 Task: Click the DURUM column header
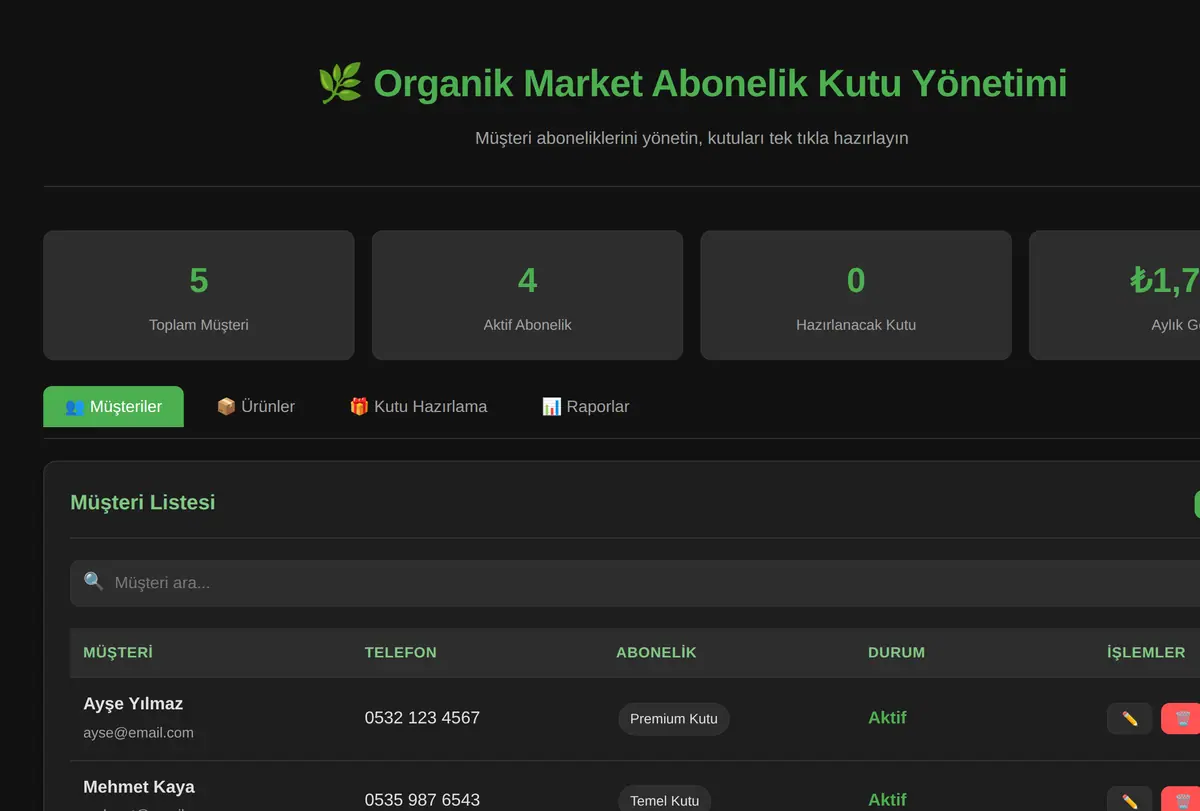coord(897,653)
